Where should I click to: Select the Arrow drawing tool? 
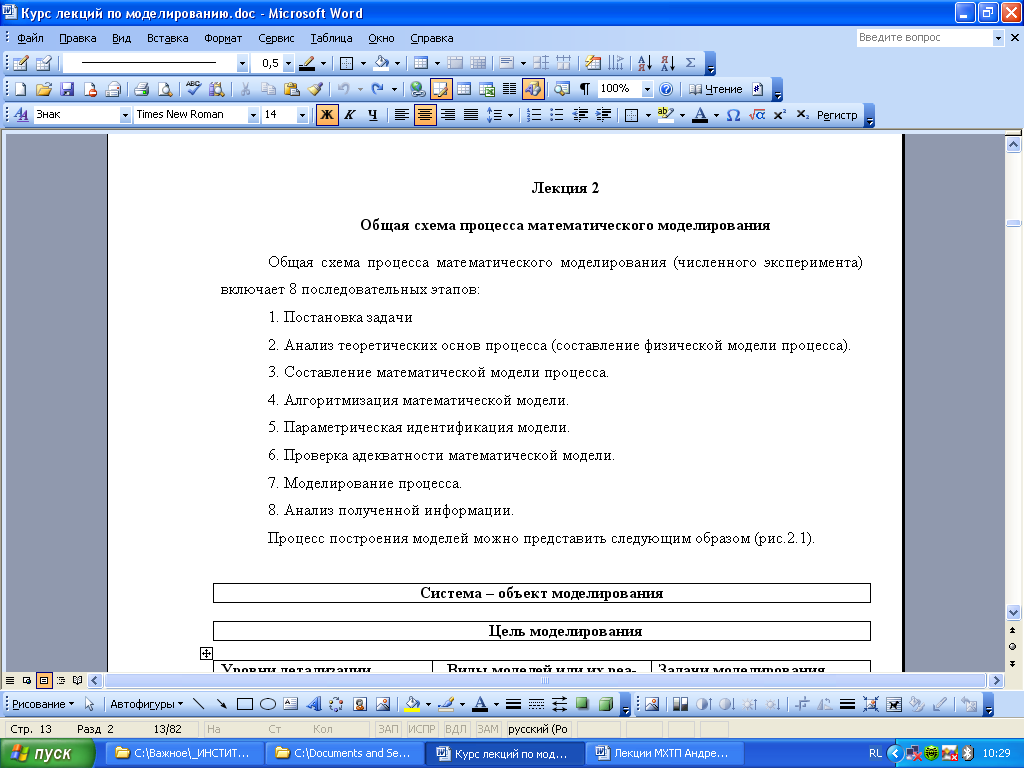222,704
